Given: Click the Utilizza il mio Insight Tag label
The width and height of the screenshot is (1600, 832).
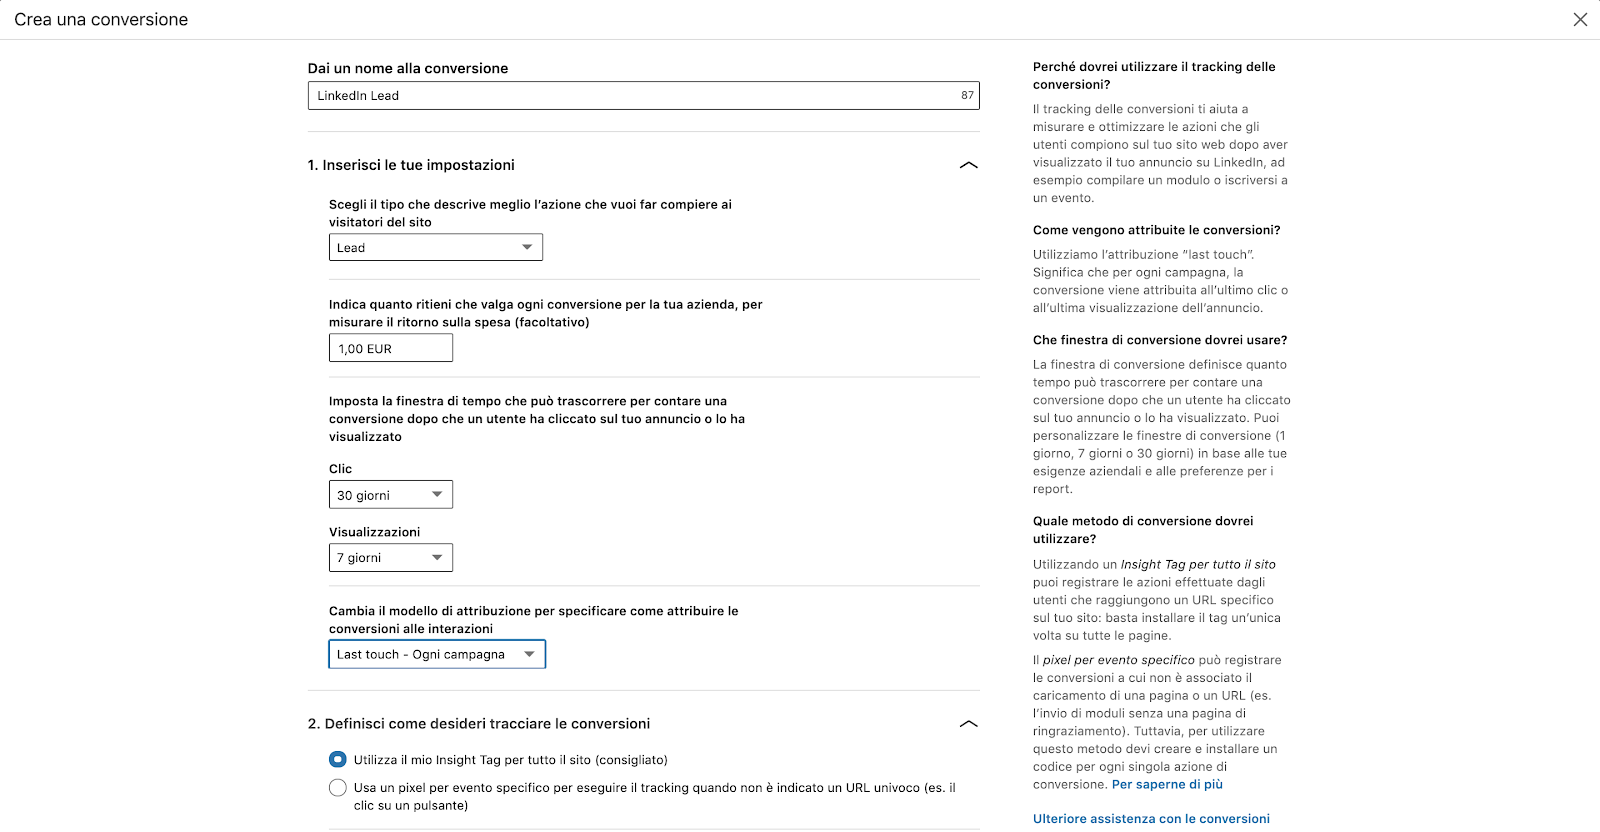Looking at the screenshot, I should (x=510, y=760).
